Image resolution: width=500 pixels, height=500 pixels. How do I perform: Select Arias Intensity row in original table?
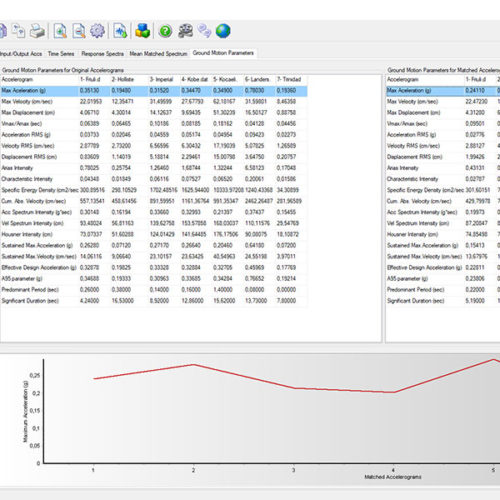coord(154,168)
